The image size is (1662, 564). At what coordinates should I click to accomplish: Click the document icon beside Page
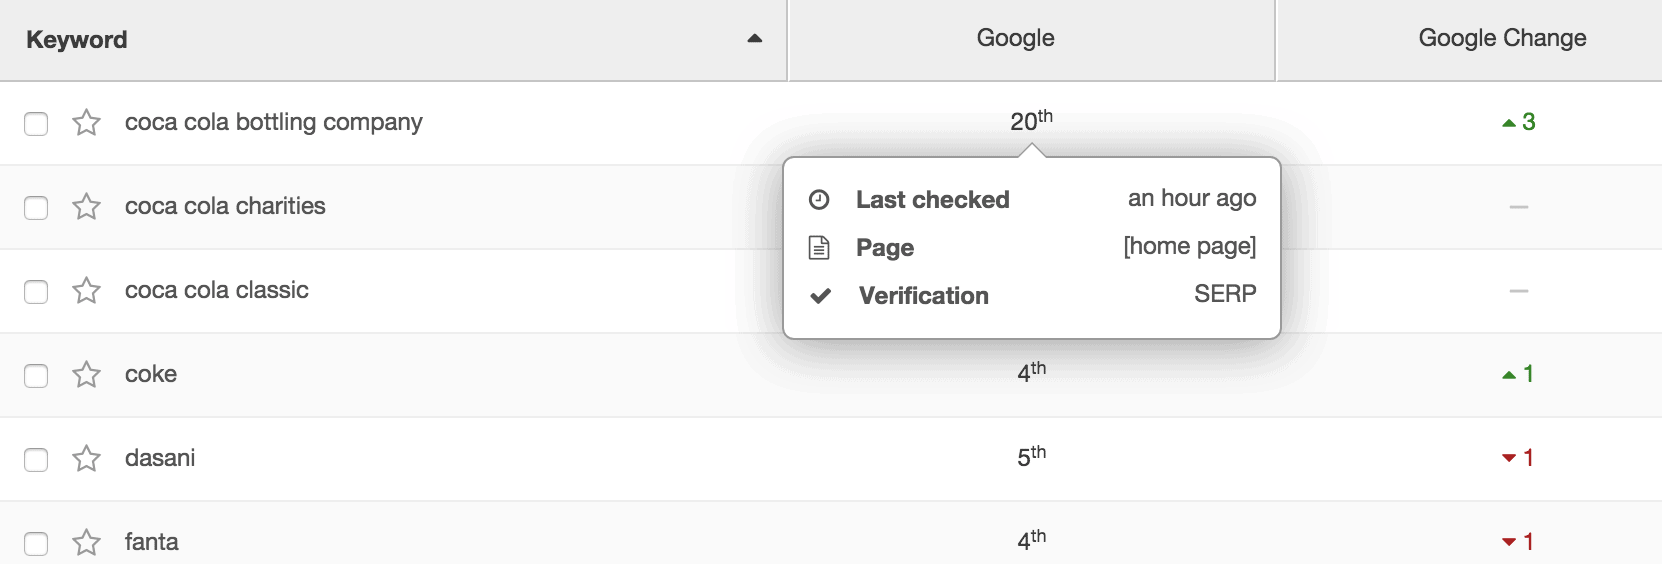[x=819, y=248]
